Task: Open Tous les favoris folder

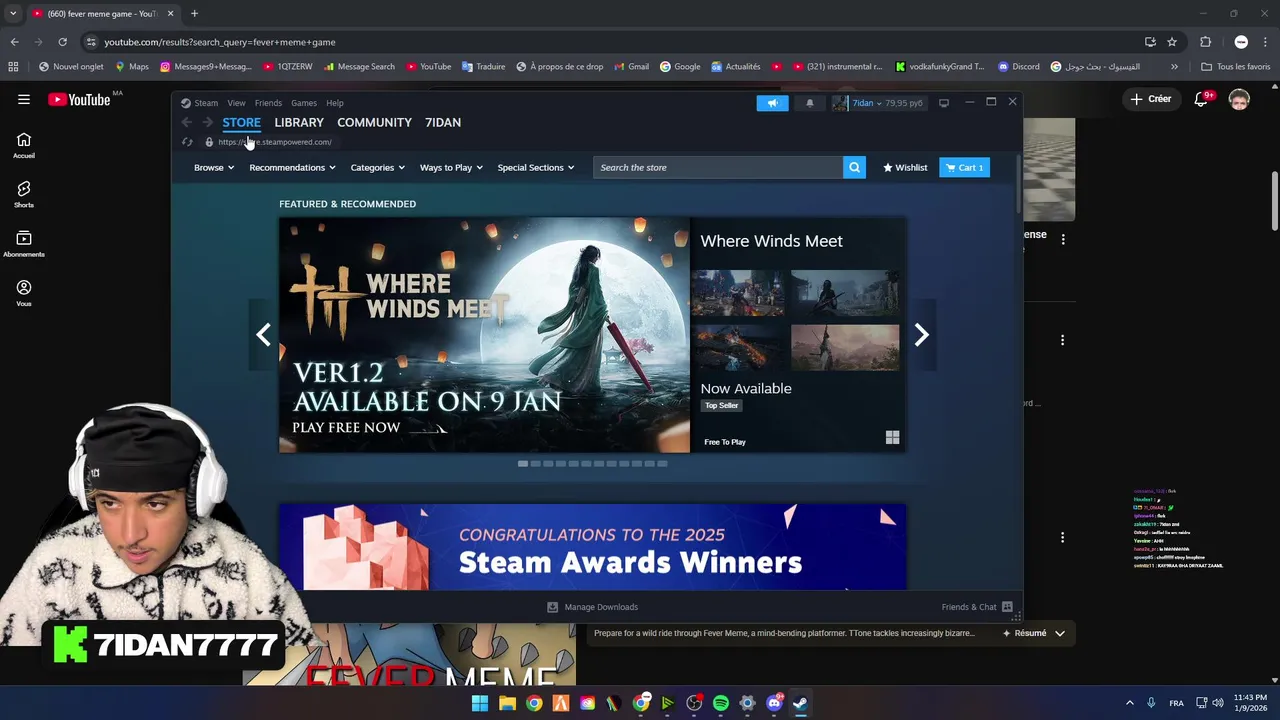Action: tap(1236, 67)
